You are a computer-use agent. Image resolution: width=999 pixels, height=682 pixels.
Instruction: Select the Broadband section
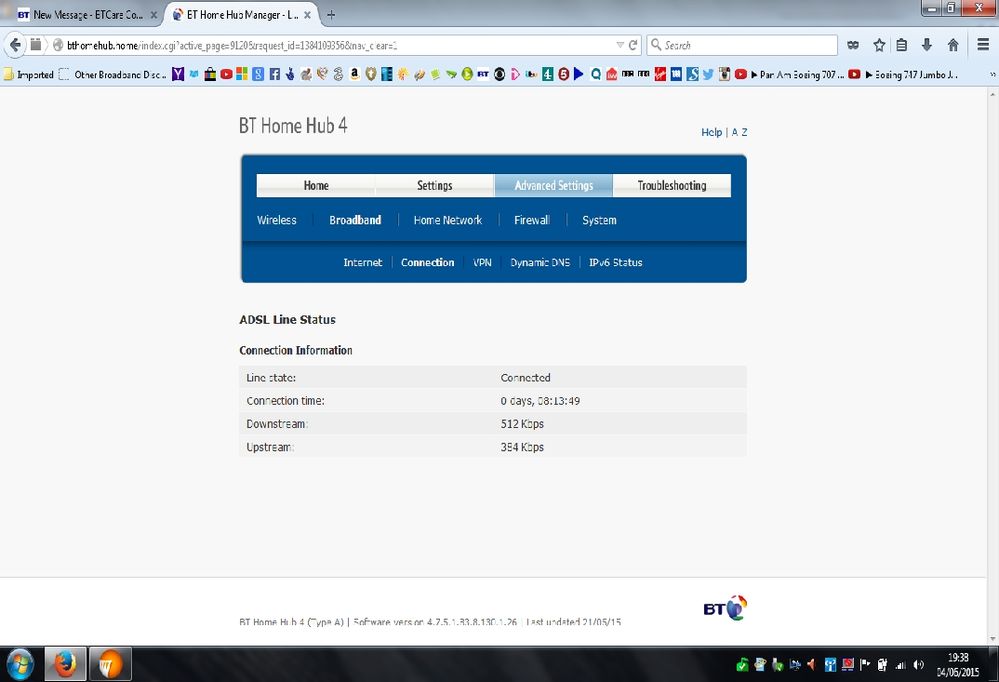(x=355, y=220)
